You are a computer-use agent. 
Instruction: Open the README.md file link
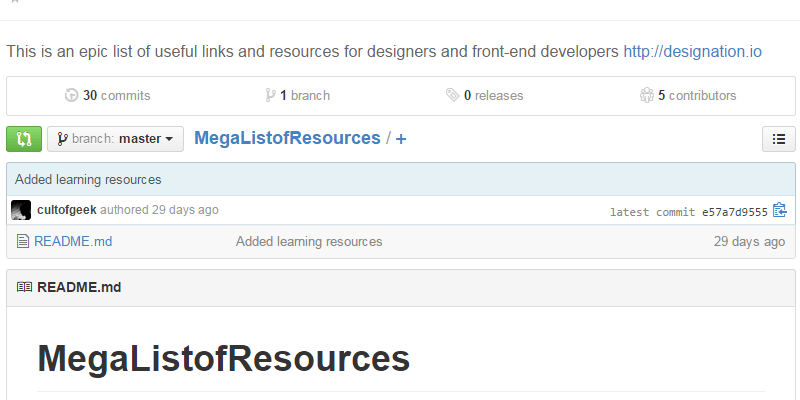click(x=73, y=241)
